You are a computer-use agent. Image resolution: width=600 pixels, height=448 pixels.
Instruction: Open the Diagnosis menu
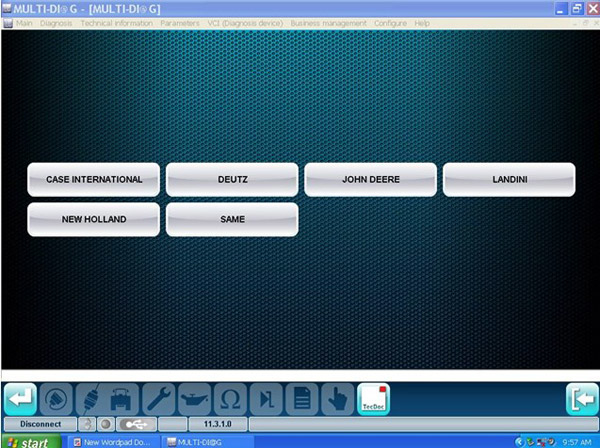57,22
